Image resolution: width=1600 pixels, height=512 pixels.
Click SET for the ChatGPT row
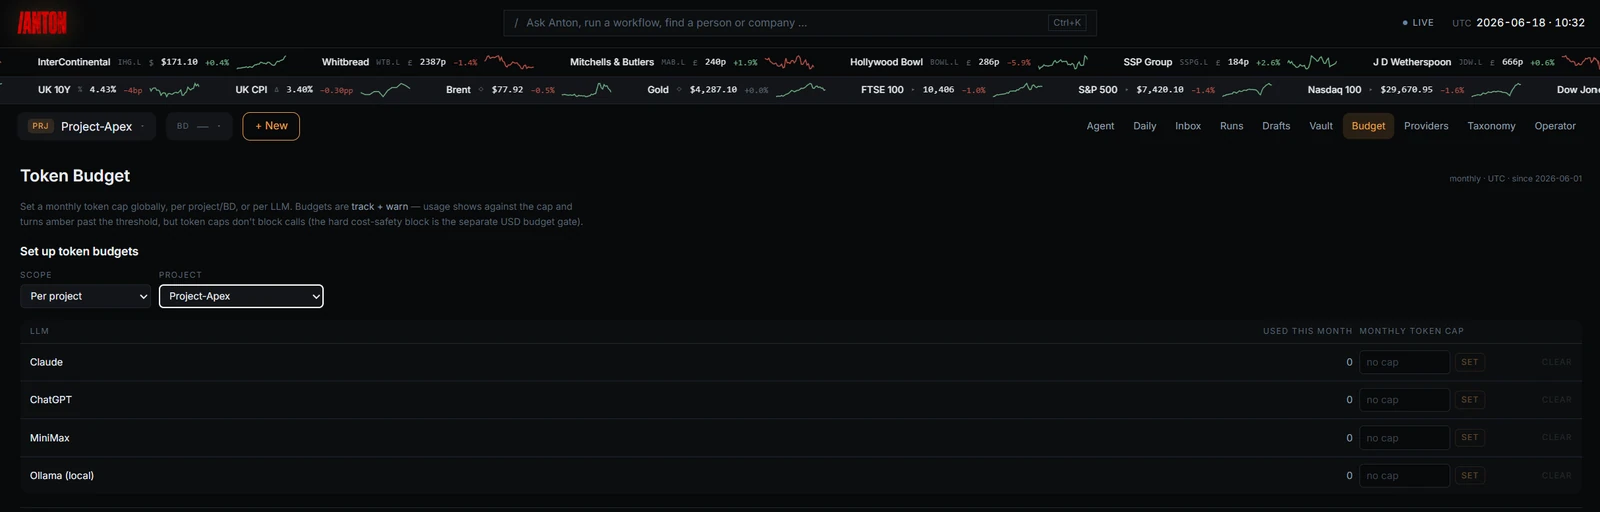1469,400
